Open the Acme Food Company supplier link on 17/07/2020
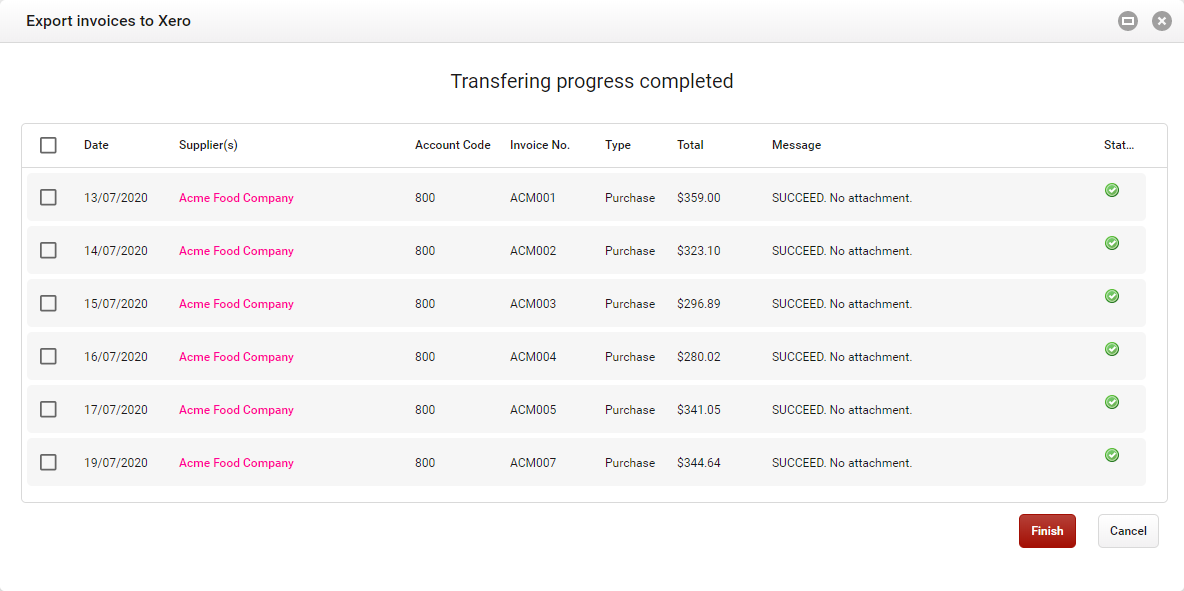This screenshot has width=1184, height=591. [x=236, y=410]
